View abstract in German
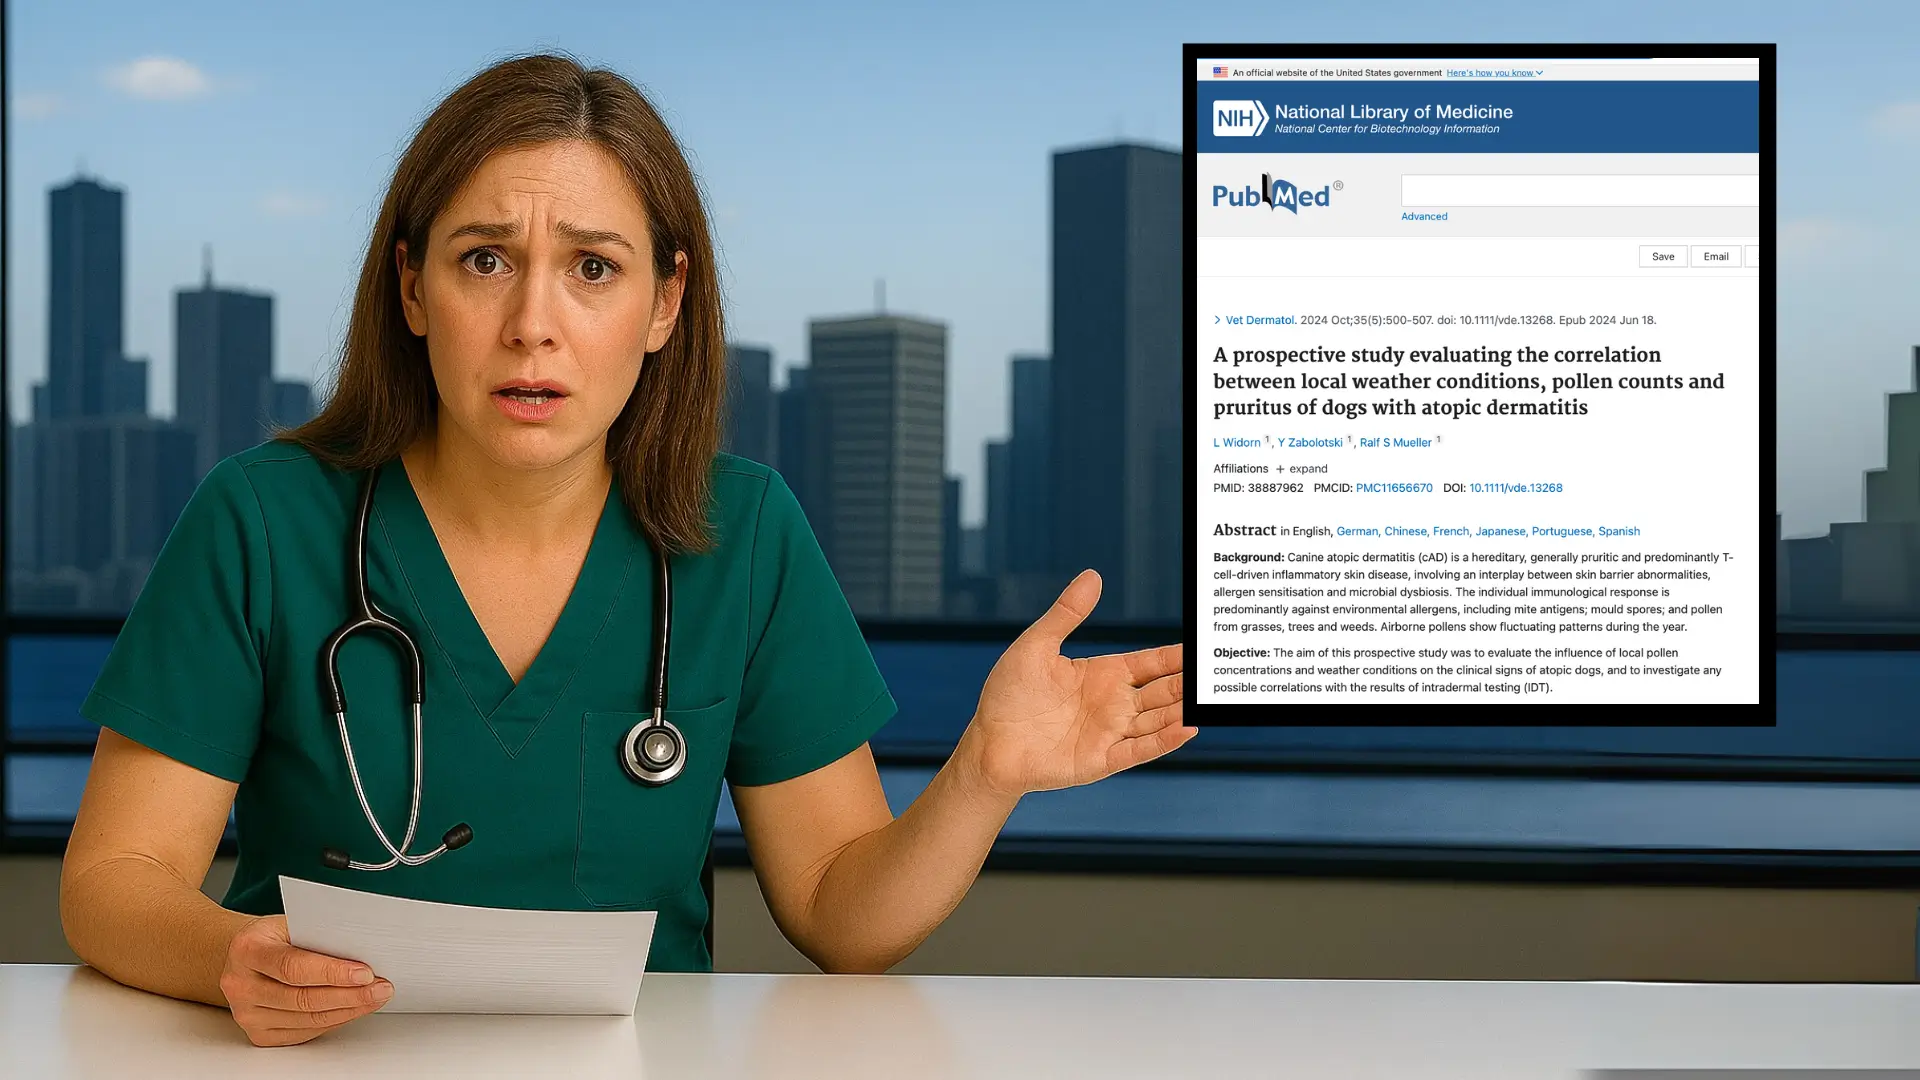The width and height of the screenshot is (1920, 1080). 1357,532
